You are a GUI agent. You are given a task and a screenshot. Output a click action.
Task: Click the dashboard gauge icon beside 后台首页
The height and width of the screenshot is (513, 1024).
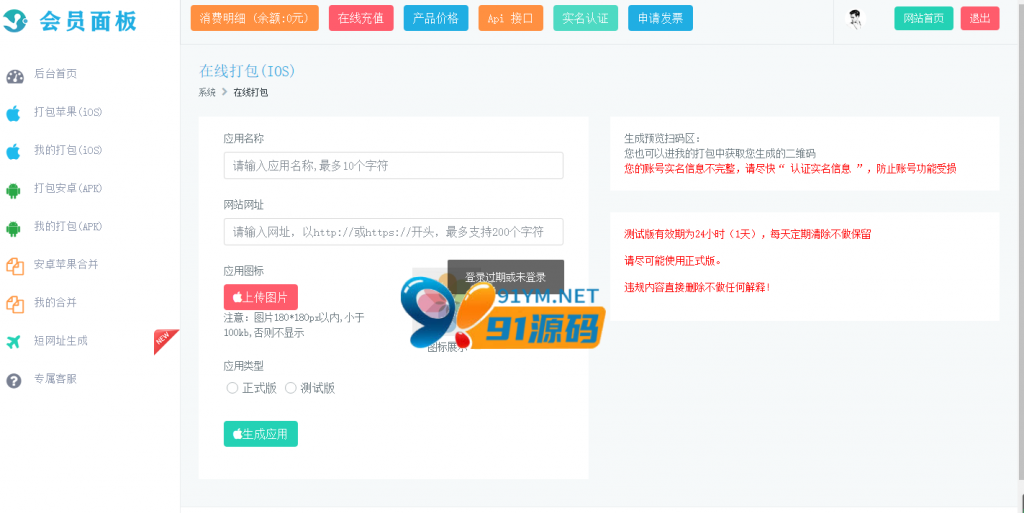pos(14,76)
